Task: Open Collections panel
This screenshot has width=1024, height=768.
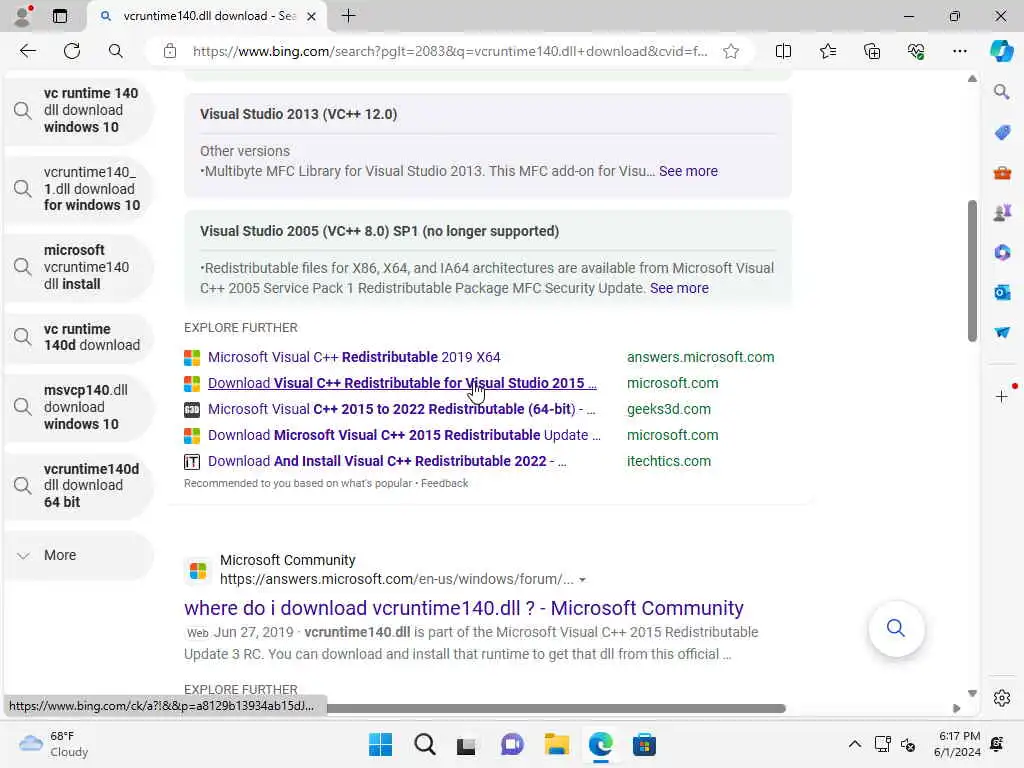Action: pyautogui.click(x=872, y=51)
